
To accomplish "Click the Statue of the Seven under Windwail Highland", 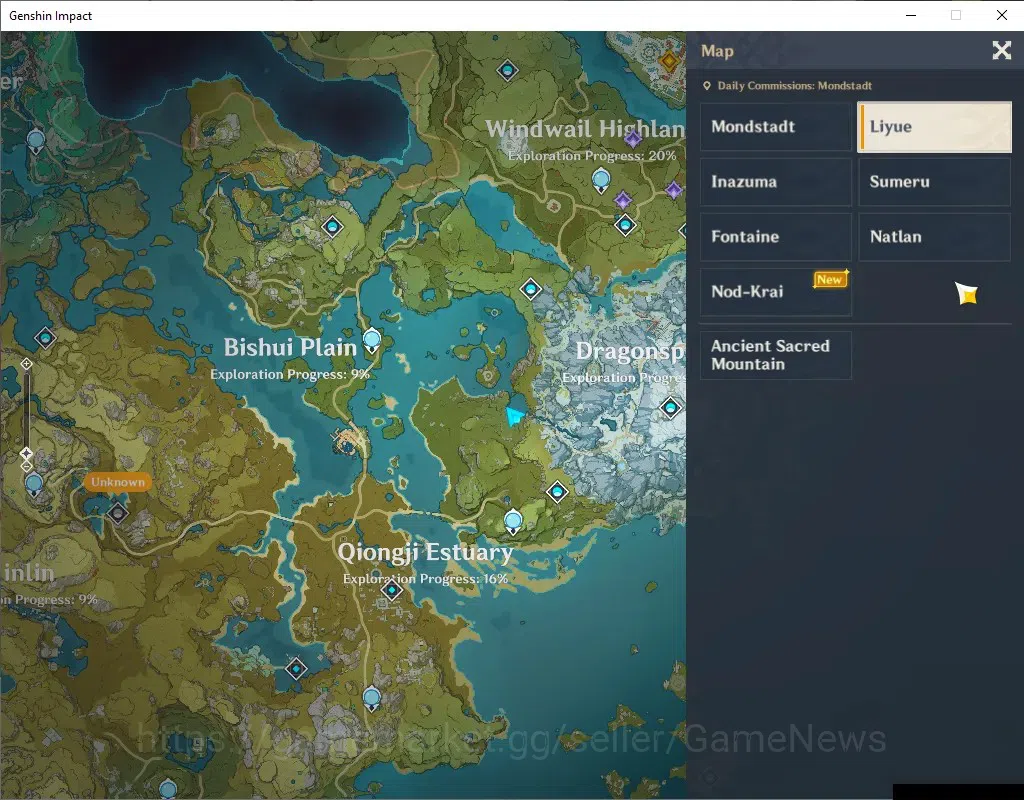I will (601, 180).
